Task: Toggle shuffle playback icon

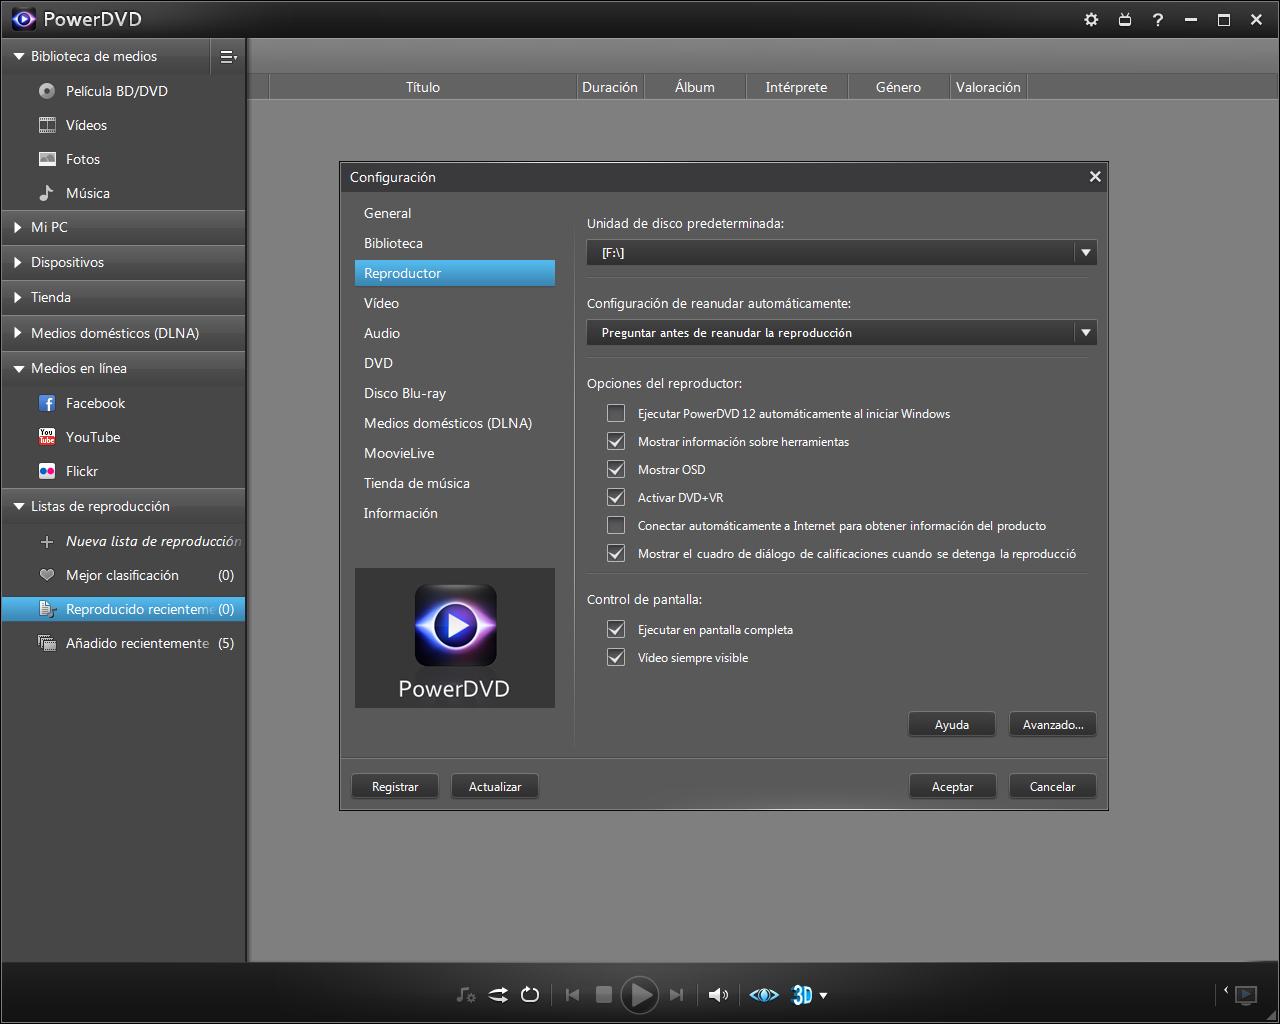Action: click(498, 994)
